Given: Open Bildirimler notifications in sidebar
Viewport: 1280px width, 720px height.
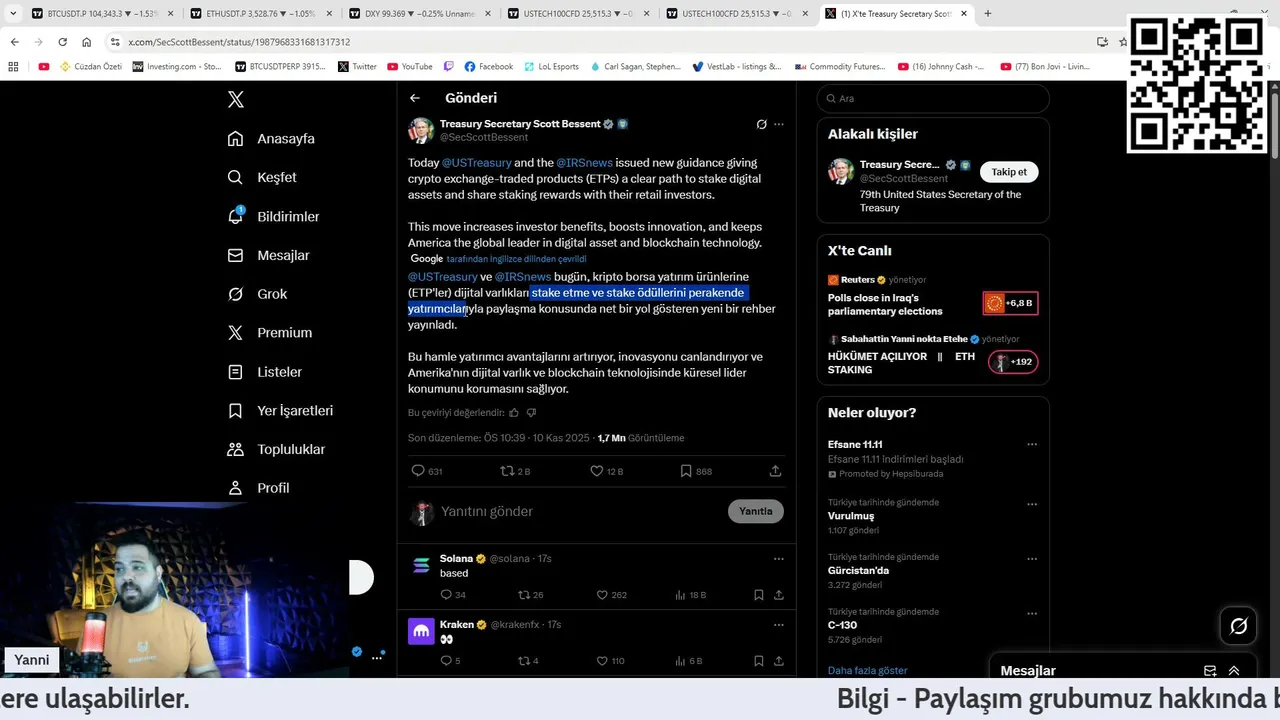Looking at the screenshot, I should (x=273, y=216).
